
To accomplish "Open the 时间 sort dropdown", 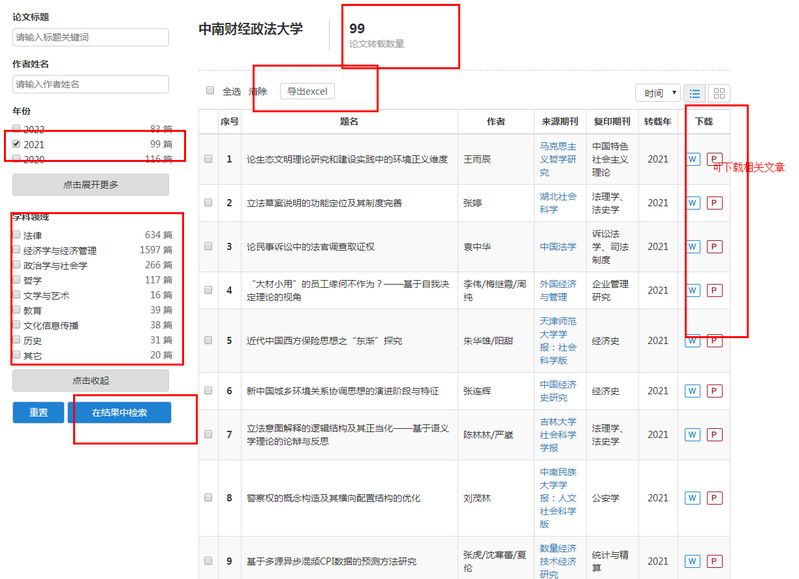I will [657, 93].
